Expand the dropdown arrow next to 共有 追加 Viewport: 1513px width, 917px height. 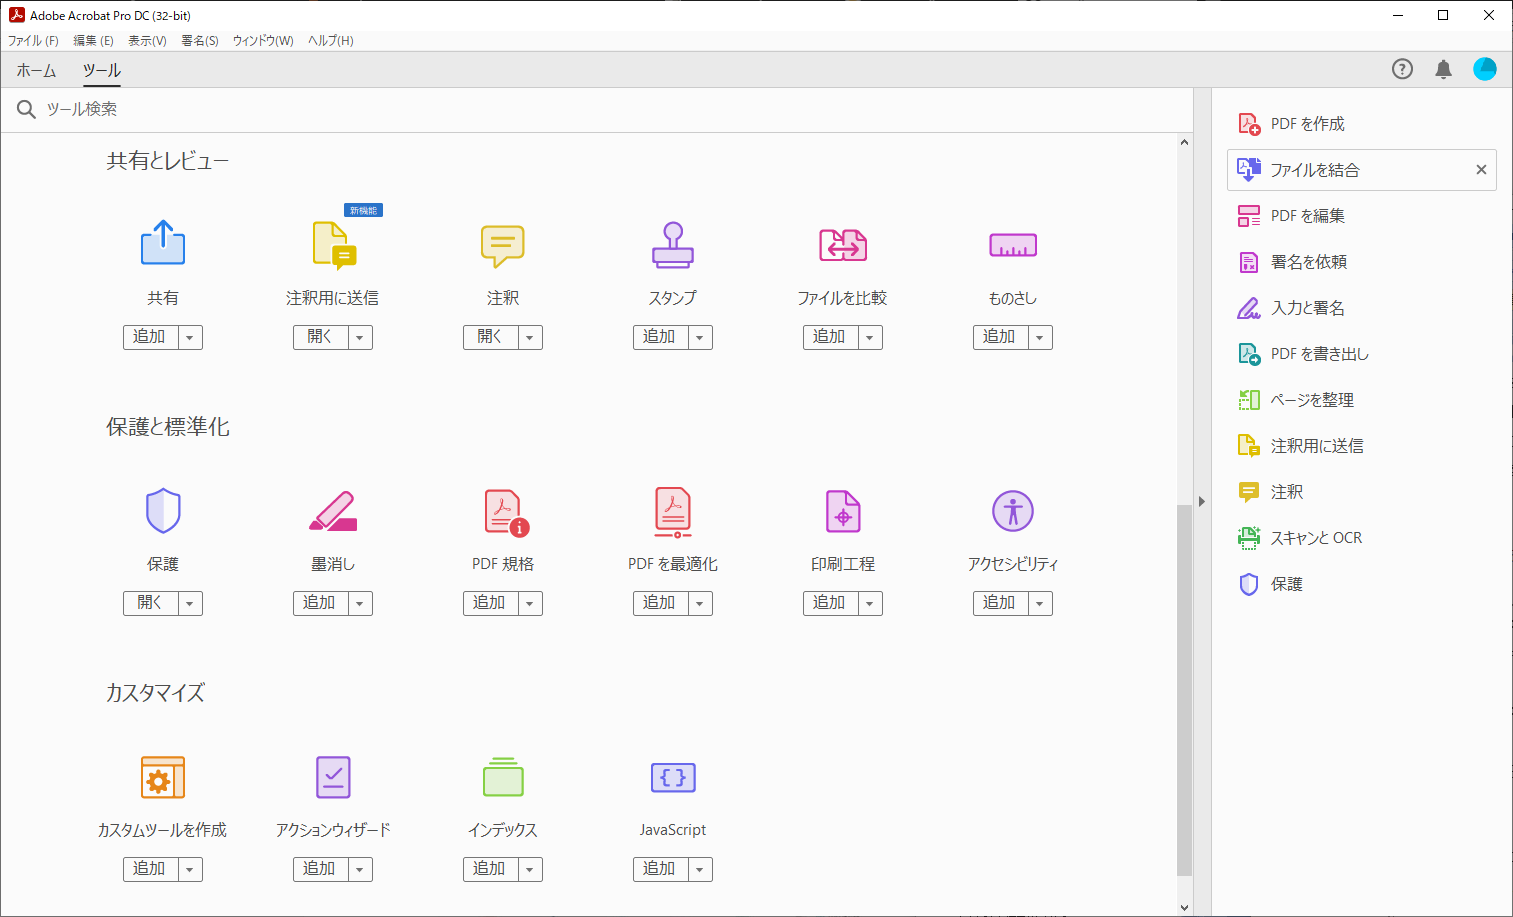click(190, 337)
